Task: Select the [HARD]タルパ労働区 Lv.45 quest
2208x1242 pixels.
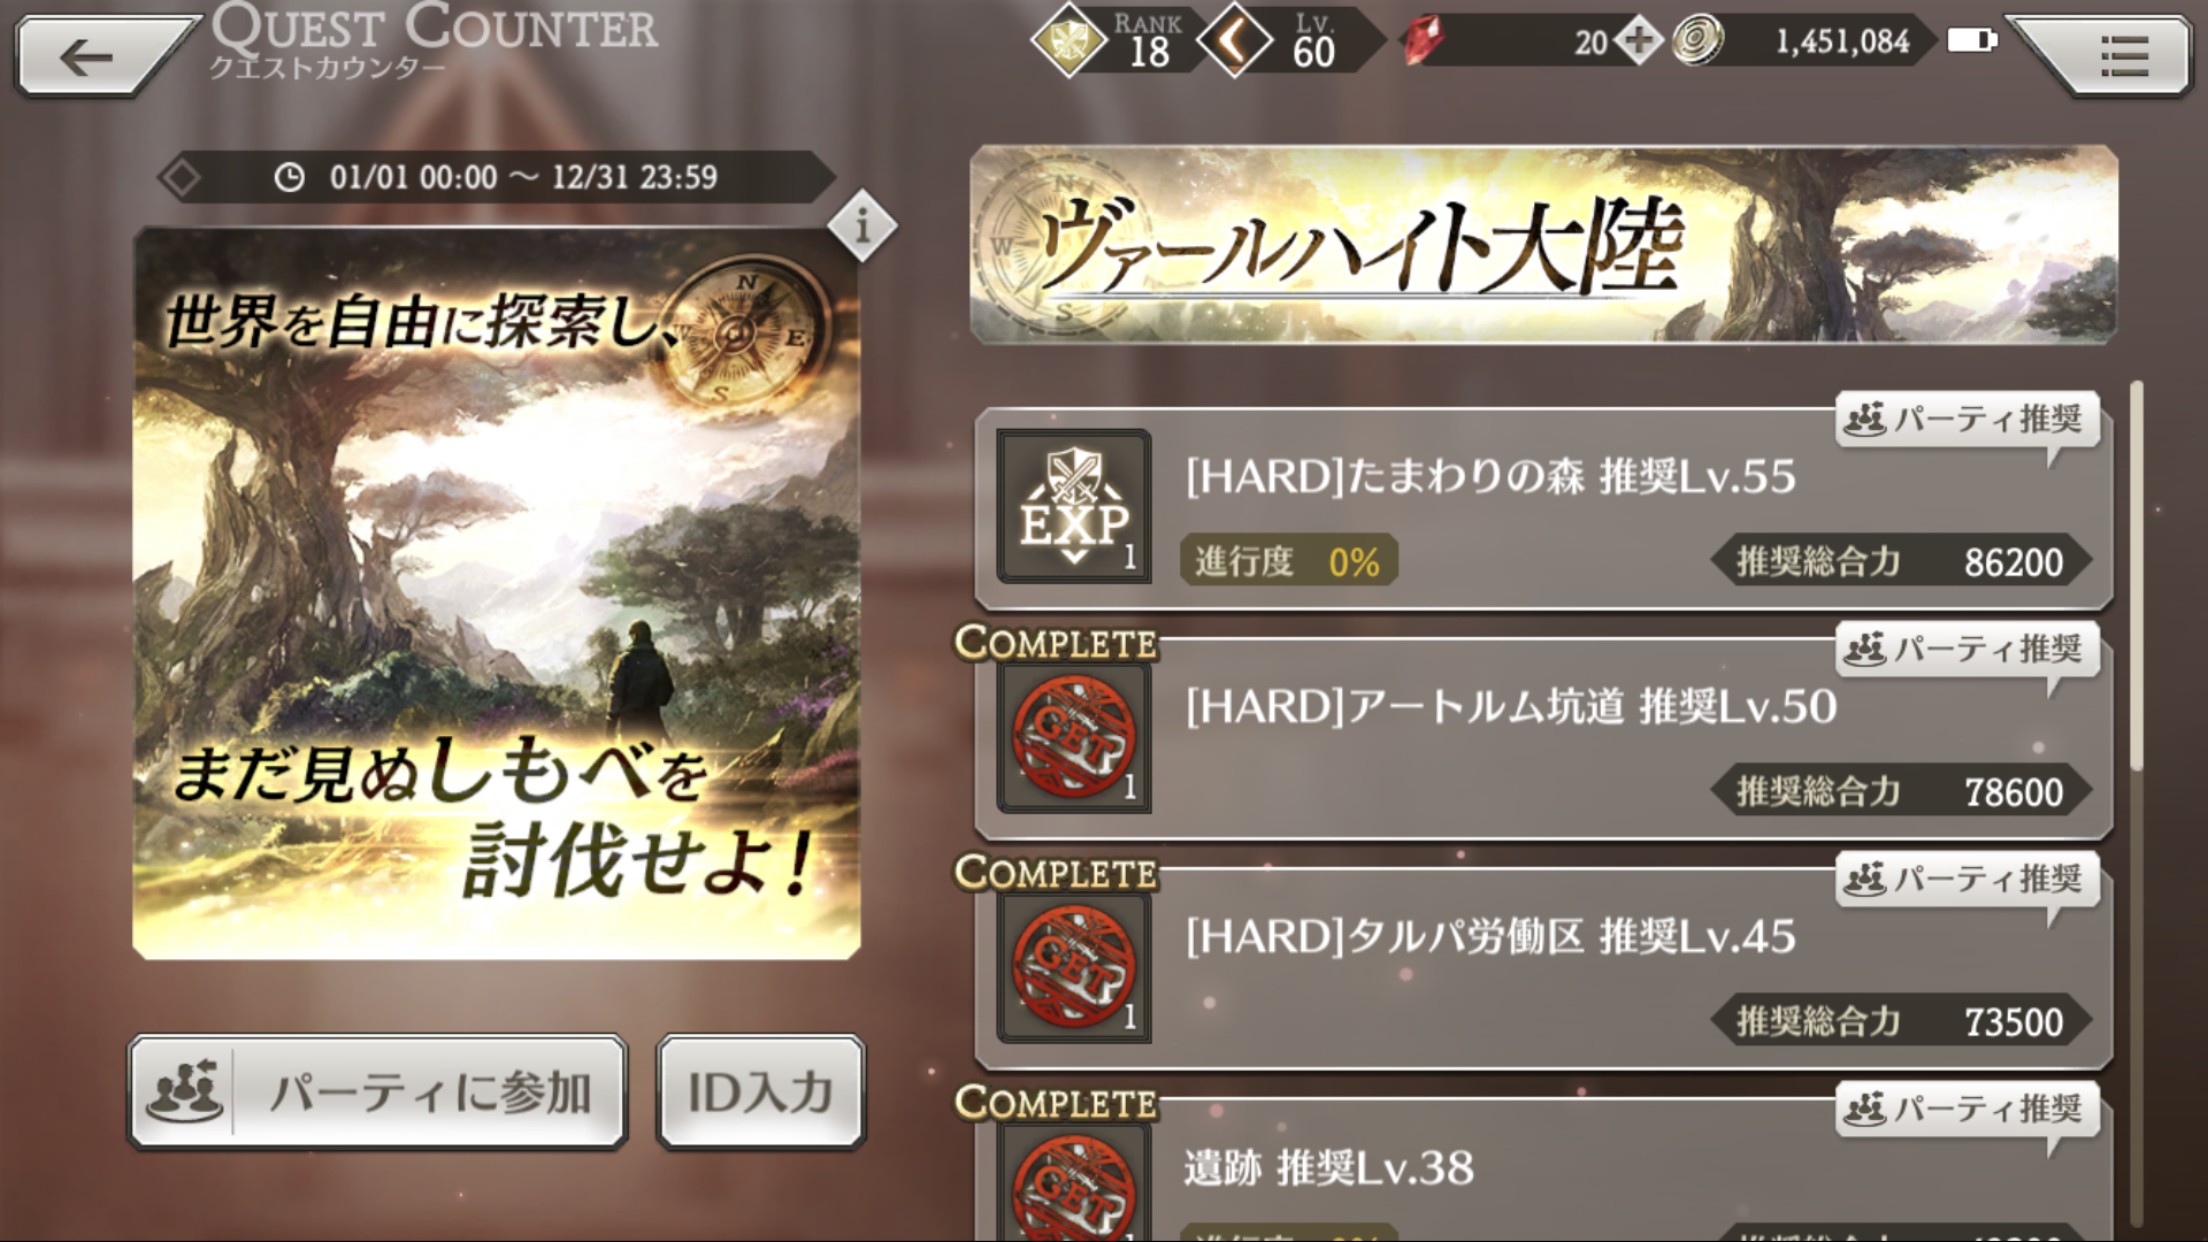Action: click(x=1544, y=968)
